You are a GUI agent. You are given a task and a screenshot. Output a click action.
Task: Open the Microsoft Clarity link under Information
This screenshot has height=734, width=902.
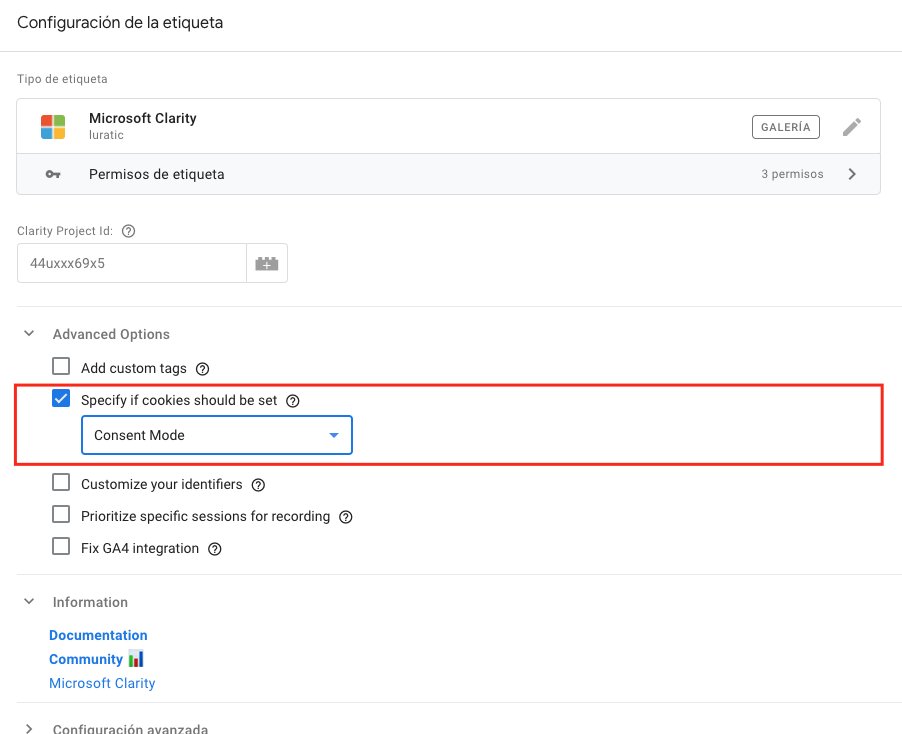point(102,683)
